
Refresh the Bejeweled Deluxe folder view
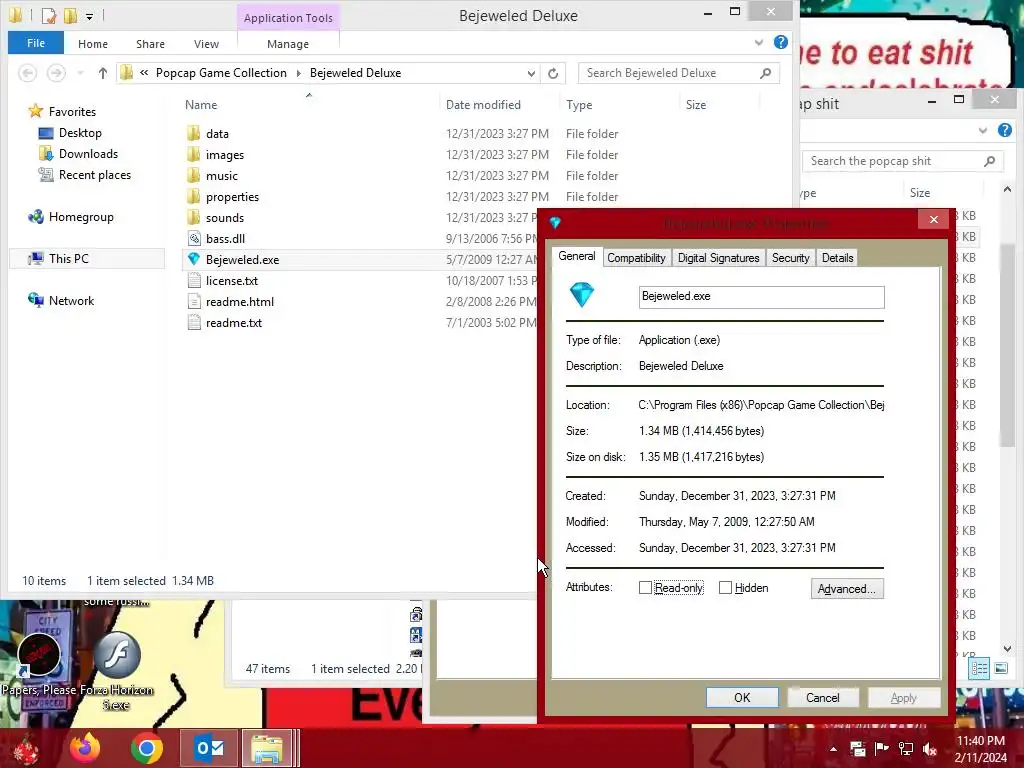553,73
